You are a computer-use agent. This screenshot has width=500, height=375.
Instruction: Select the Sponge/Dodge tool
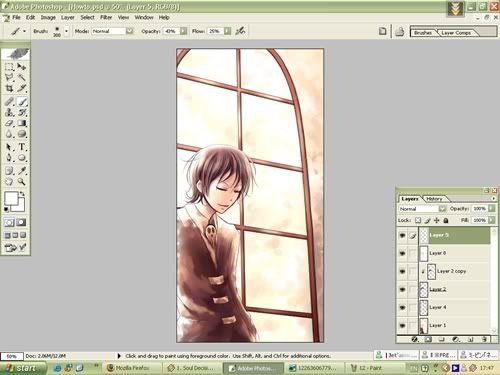(x=22, y=134)
